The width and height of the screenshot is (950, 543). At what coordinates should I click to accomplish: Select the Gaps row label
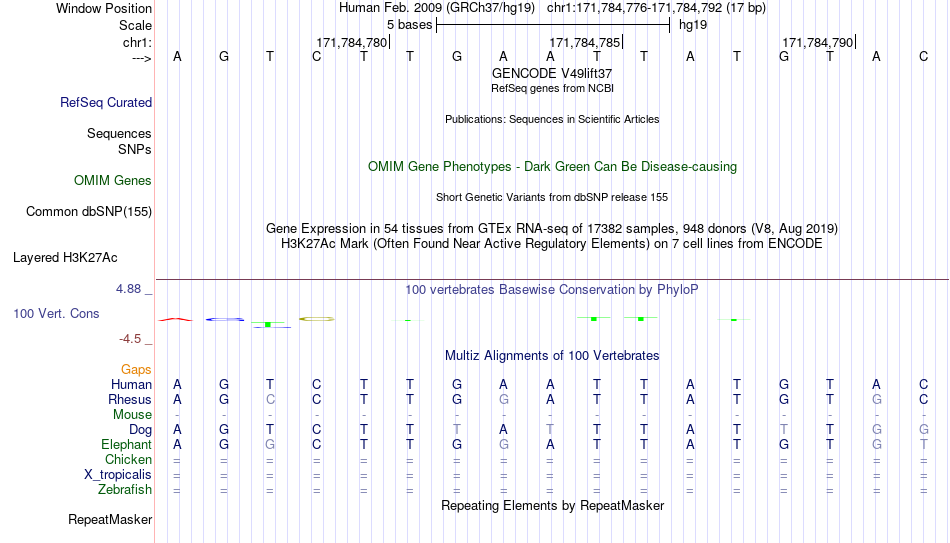tap(136, 370)
